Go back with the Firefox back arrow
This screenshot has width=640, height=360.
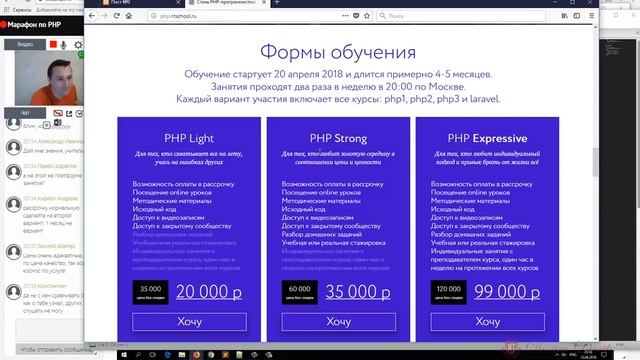(92, 16)
